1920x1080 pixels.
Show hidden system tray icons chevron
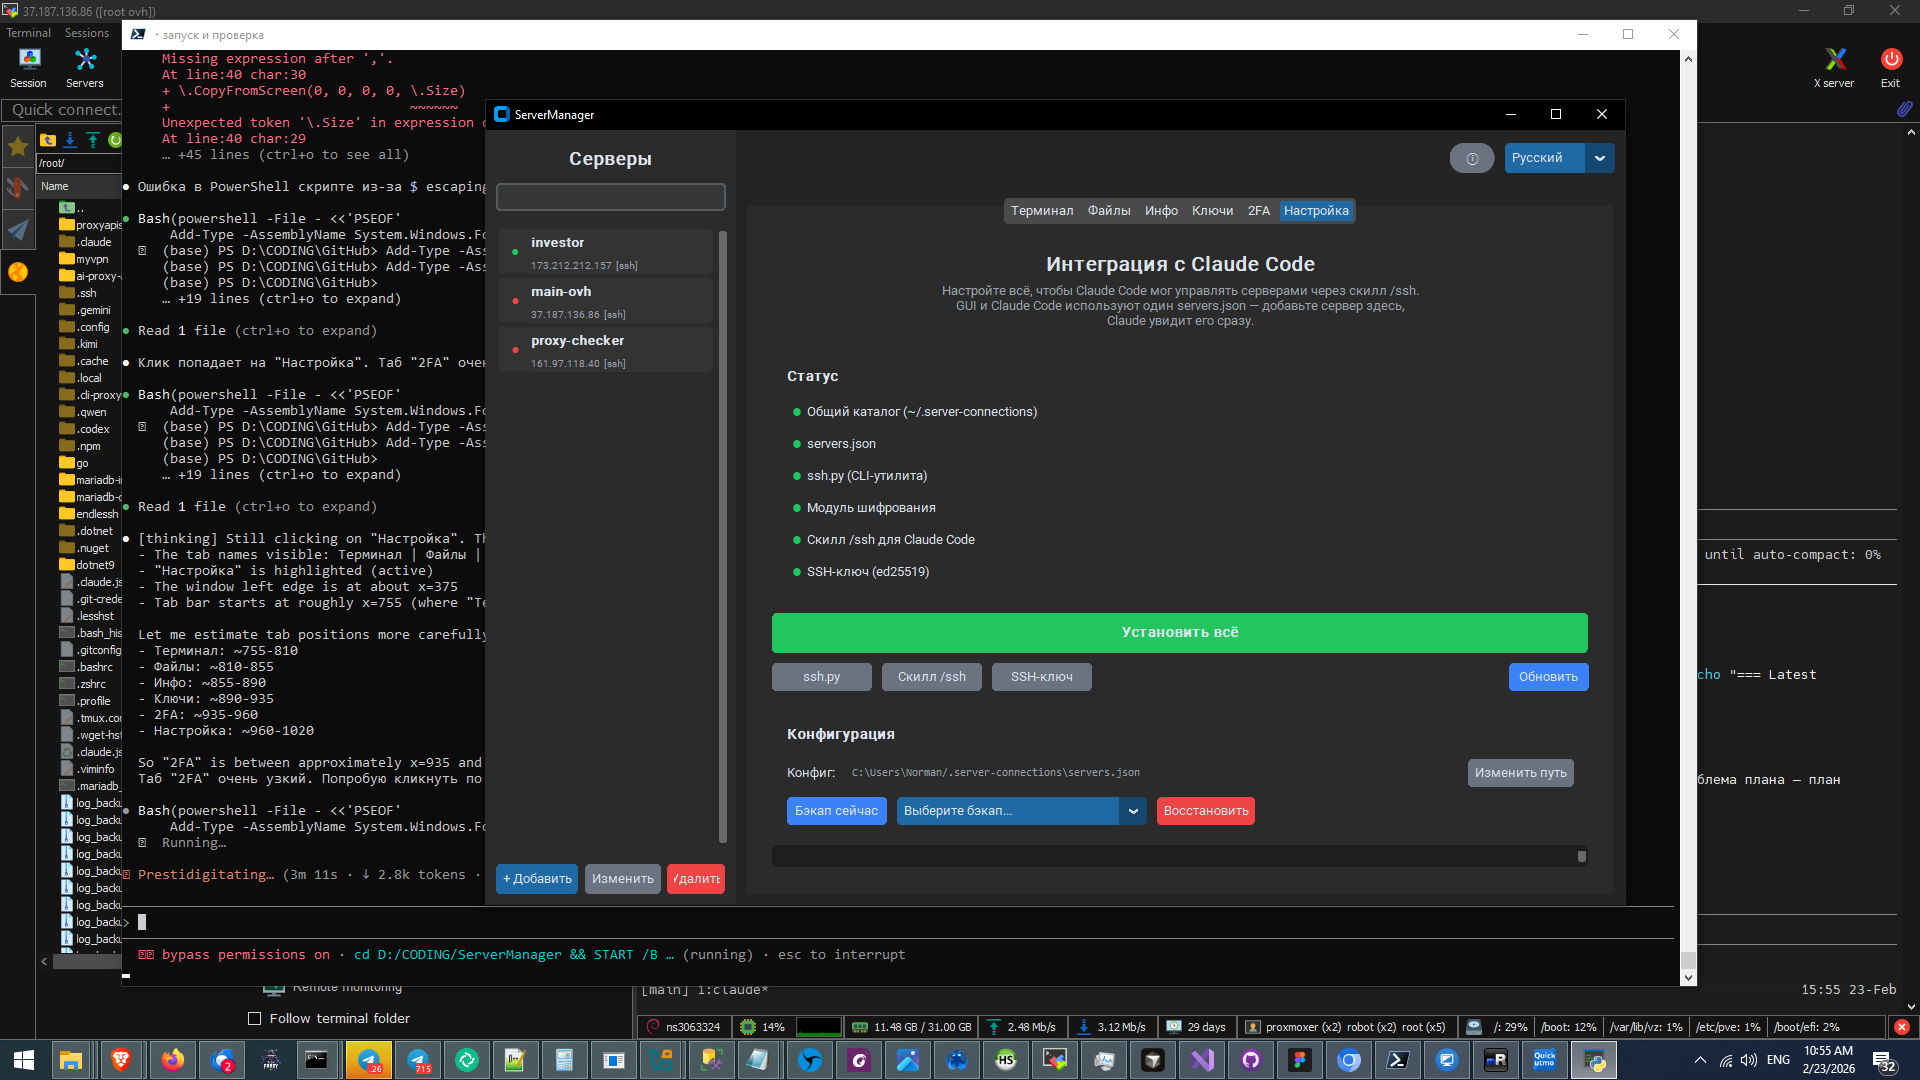(1700, 1060)
